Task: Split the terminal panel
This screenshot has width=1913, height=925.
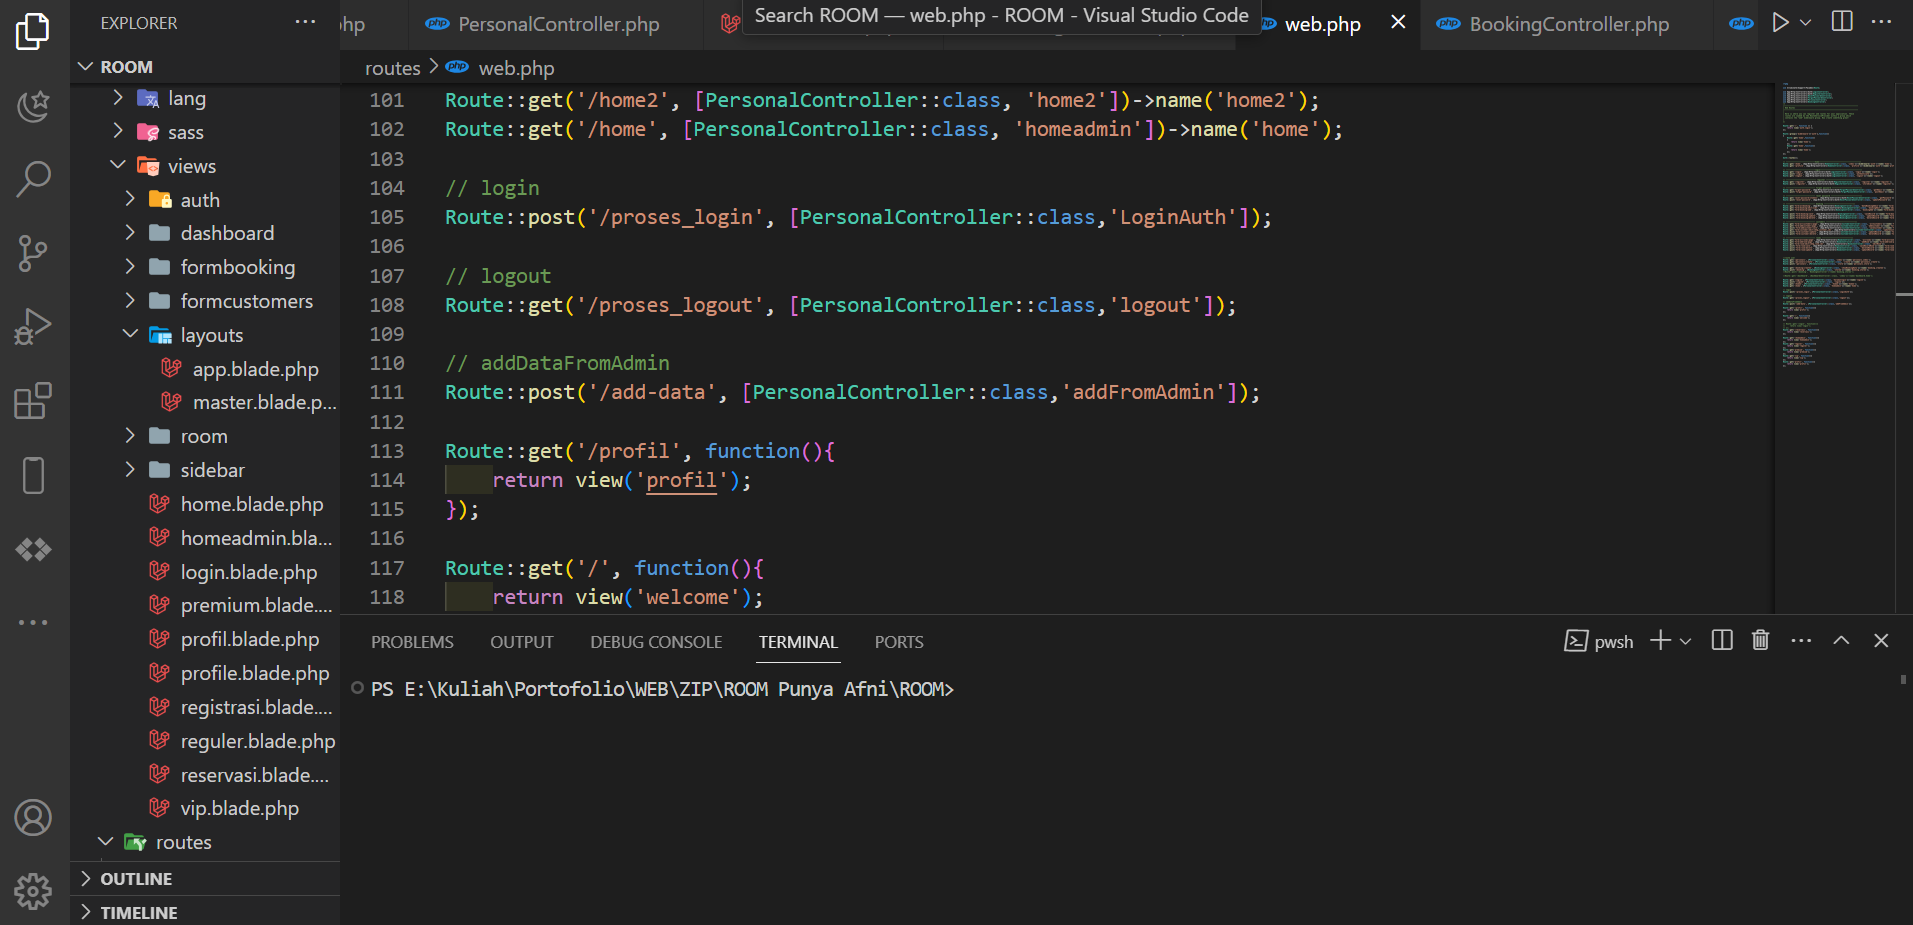Action: 1722,640
